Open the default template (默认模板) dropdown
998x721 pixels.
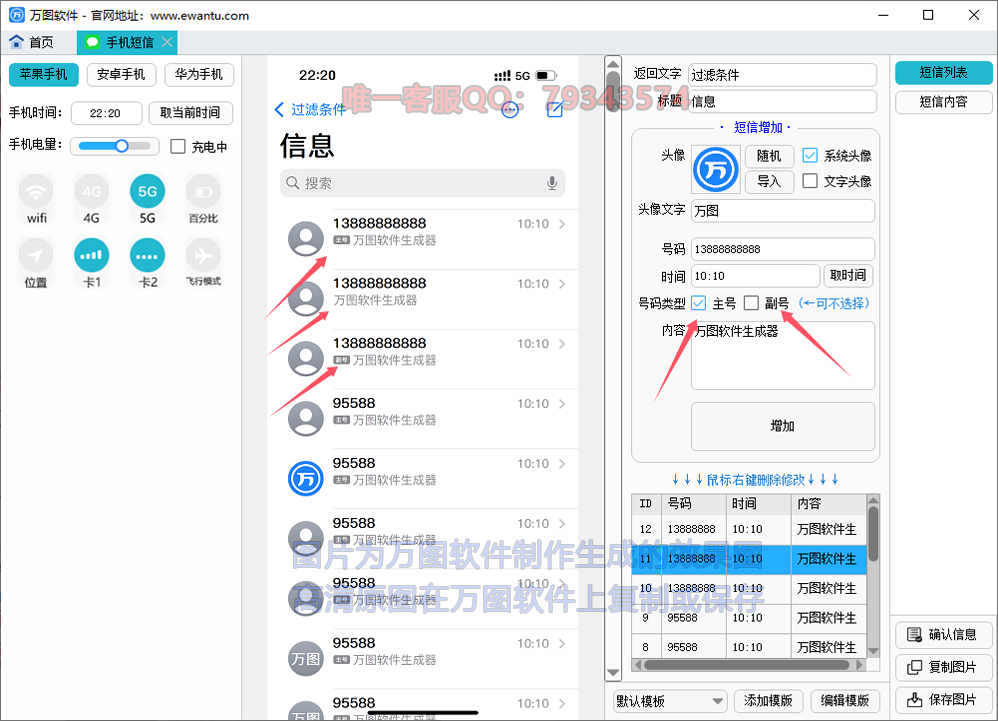pos(669,701)
